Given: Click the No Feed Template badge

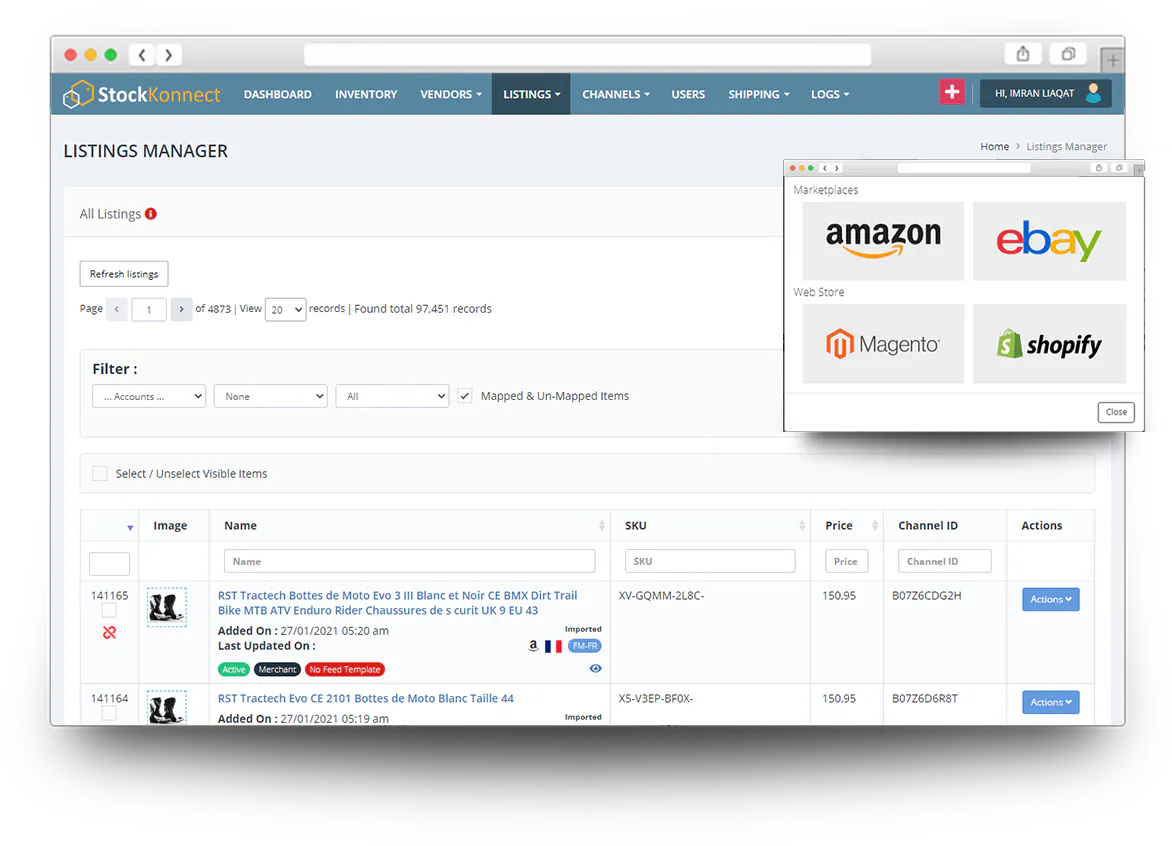Looking at the screenshot, I should 345,670.
